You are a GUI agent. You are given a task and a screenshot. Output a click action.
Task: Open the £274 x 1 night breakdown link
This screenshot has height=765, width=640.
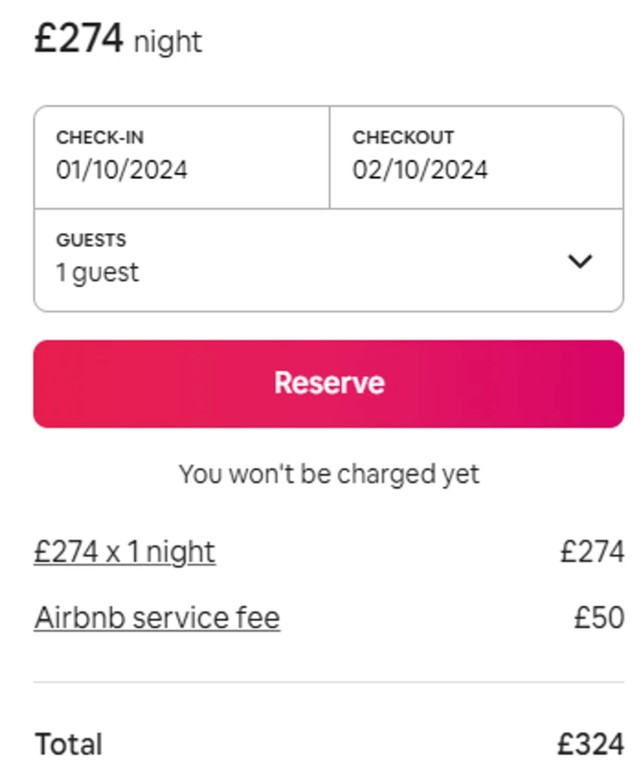coord(125,552)
